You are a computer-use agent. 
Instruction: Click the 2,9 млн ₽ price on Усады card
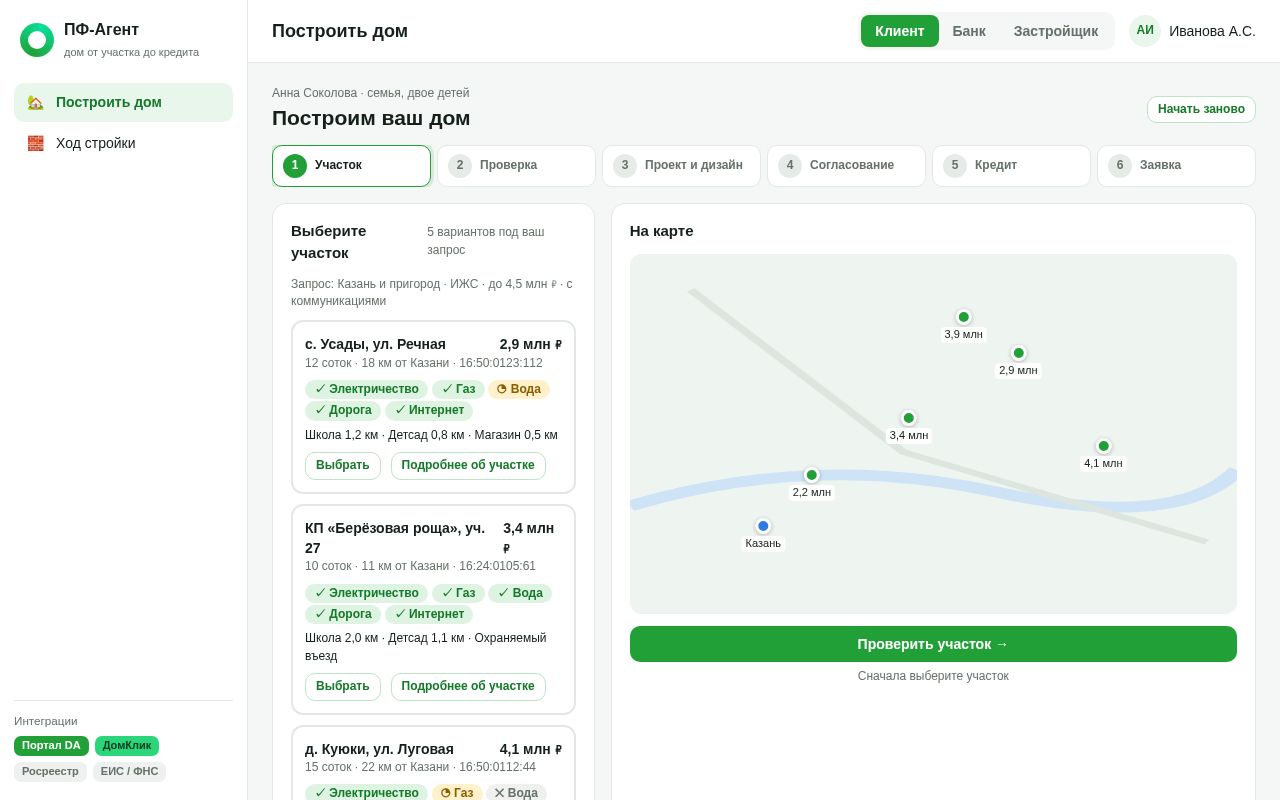point(531,344)
